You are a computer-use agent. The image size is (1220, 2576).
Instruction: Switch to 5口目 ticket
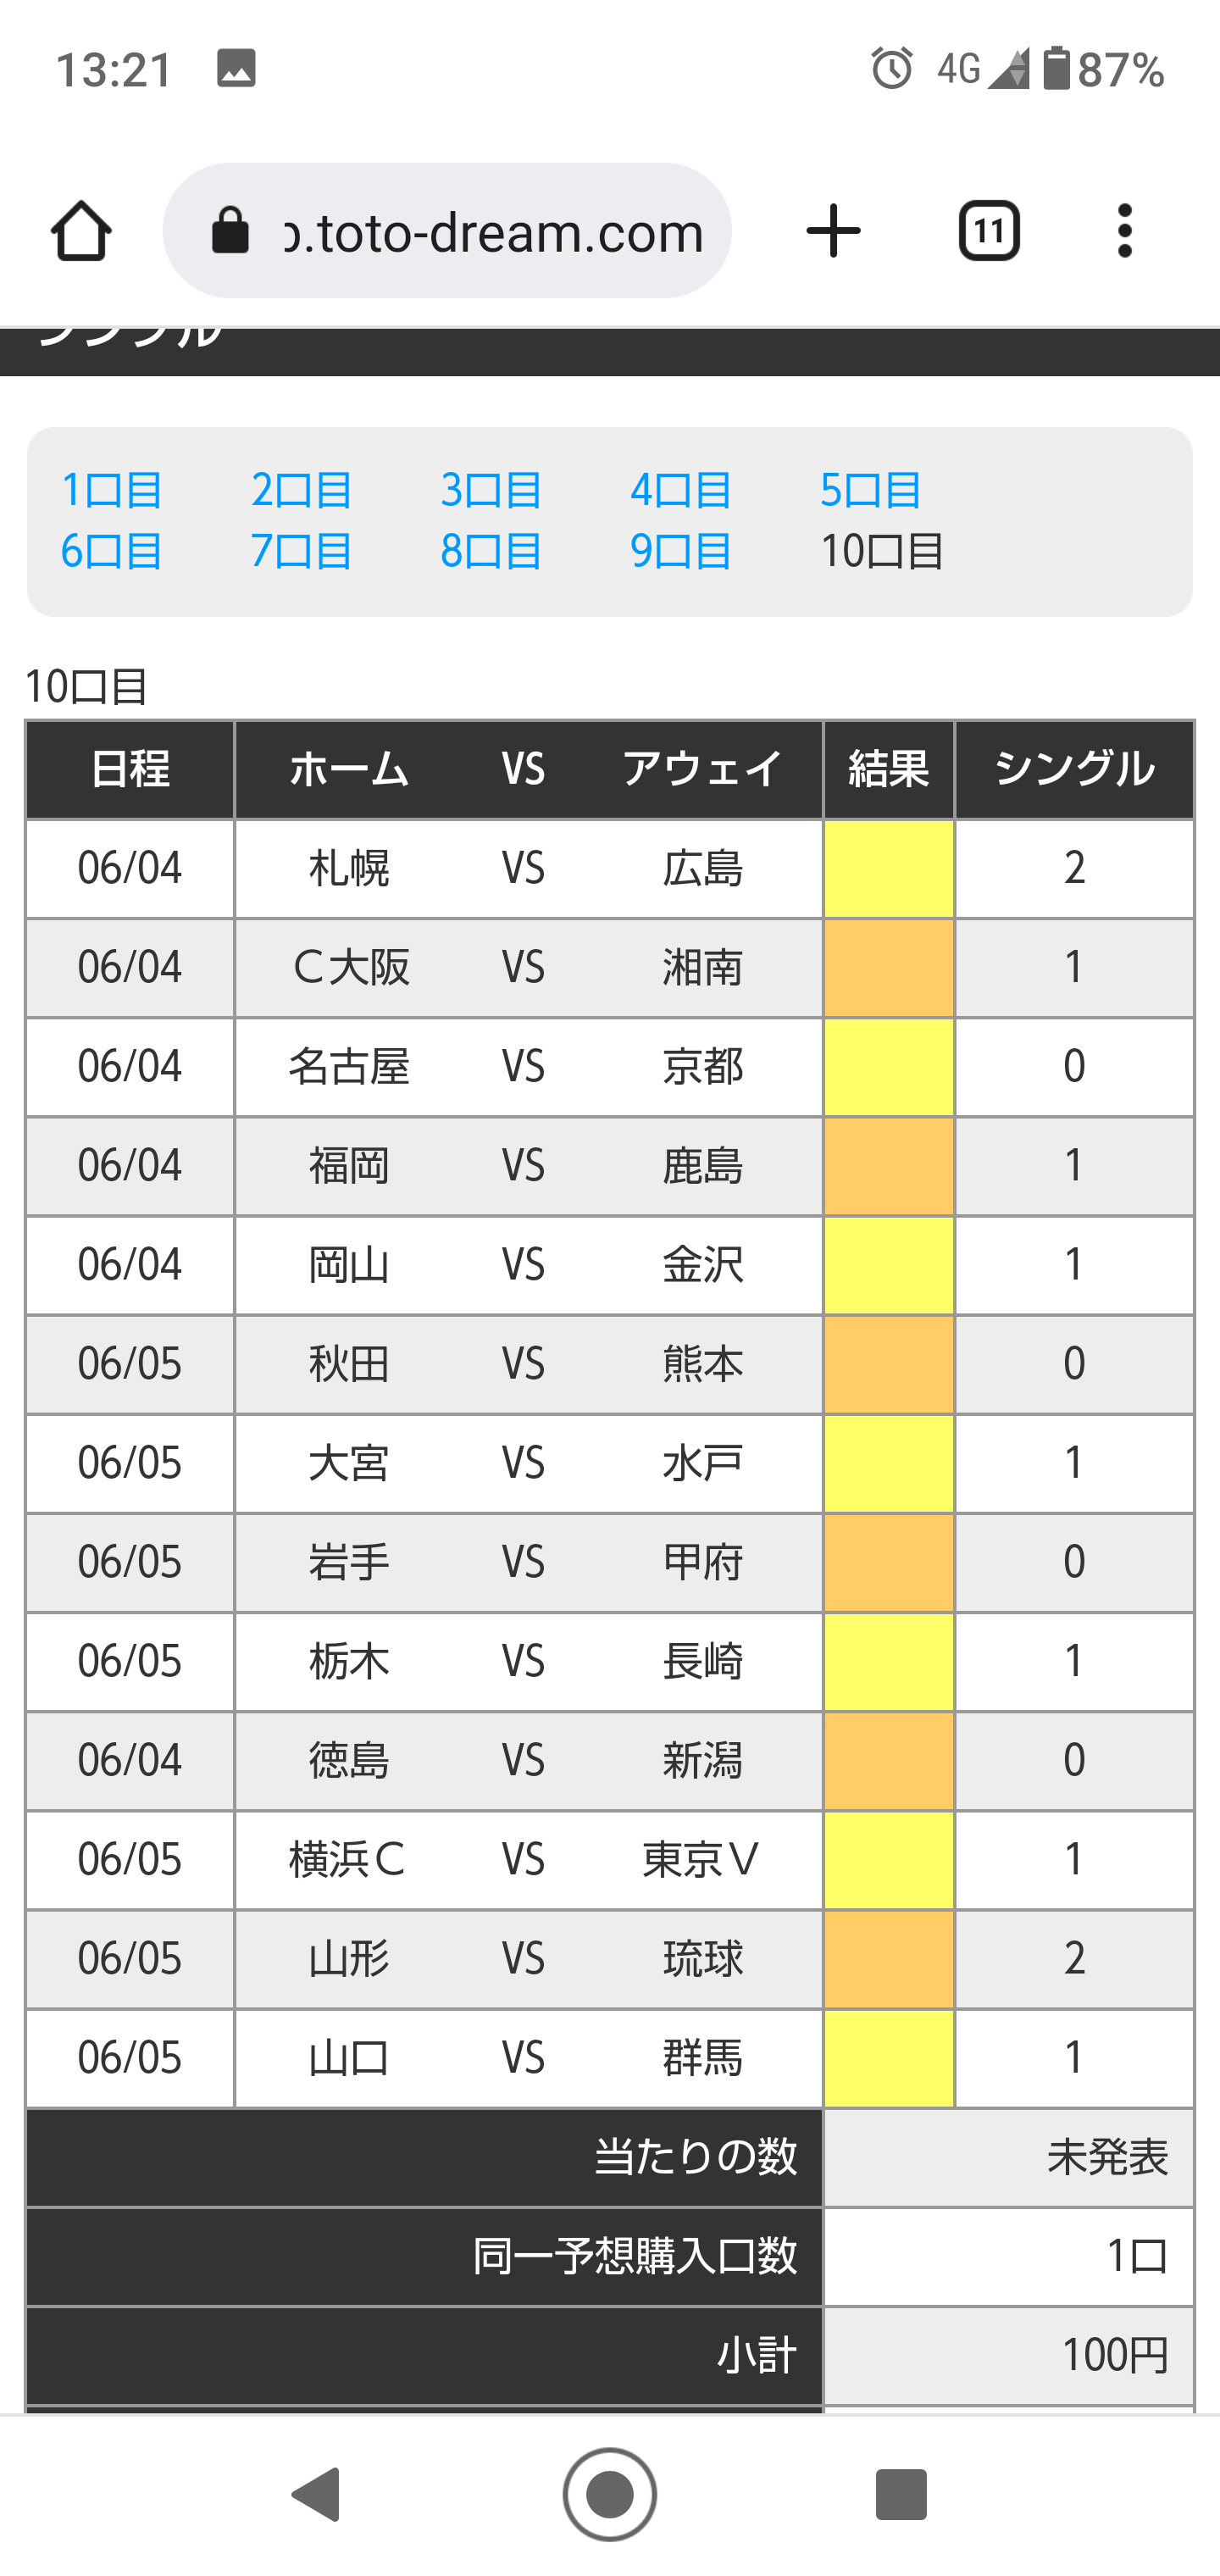871,490
